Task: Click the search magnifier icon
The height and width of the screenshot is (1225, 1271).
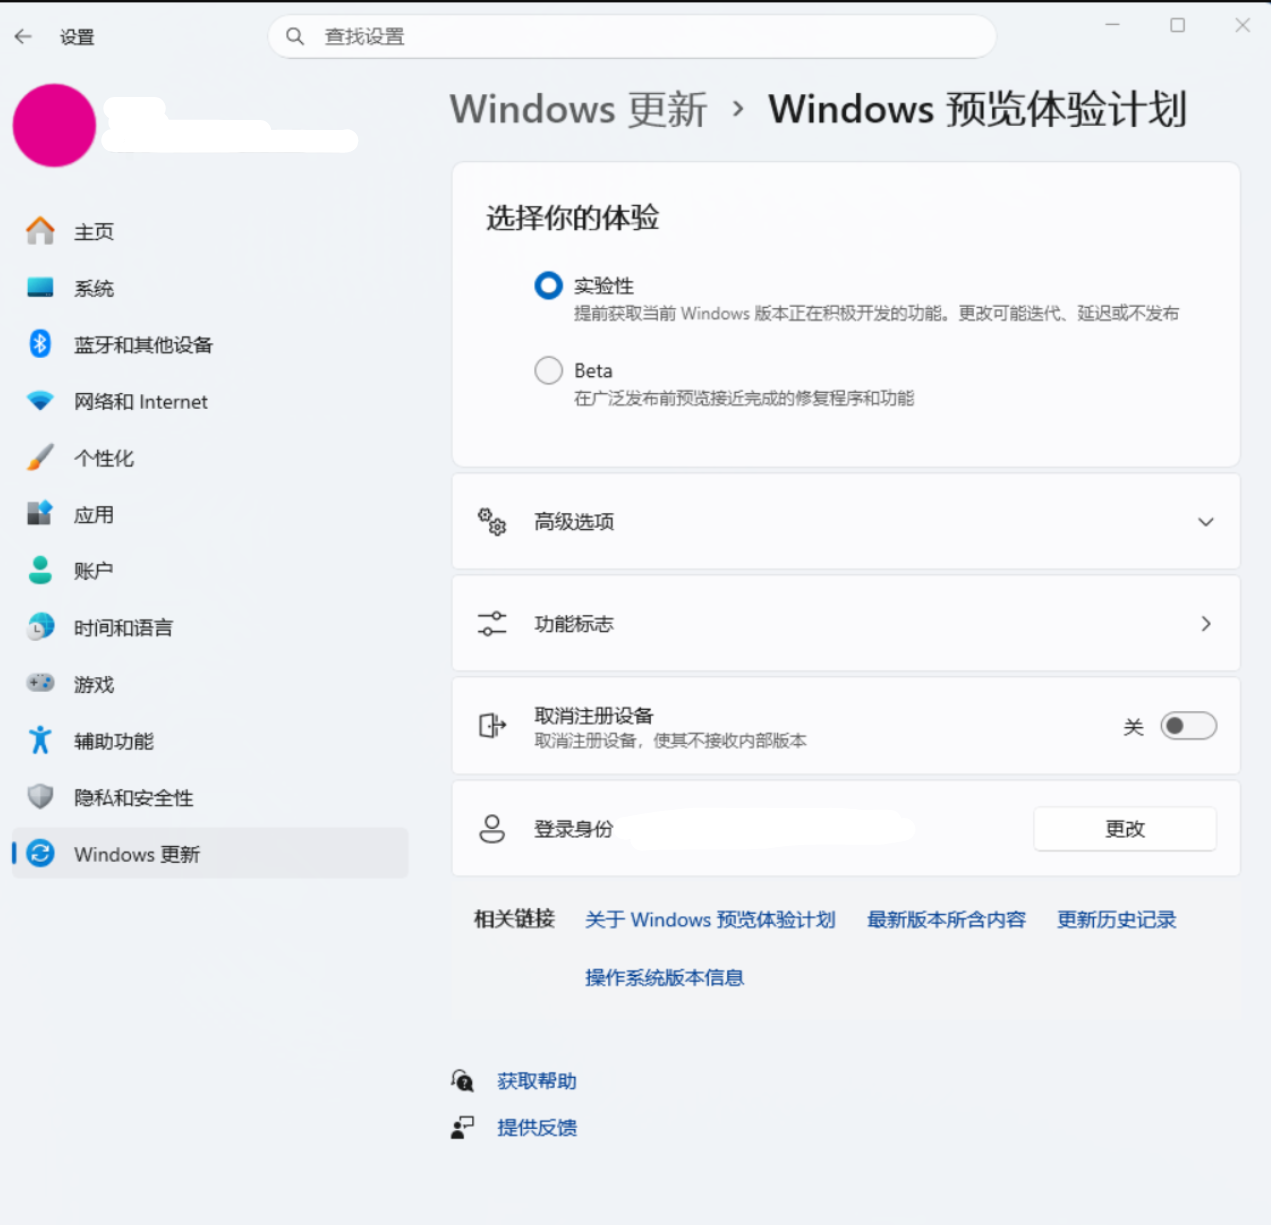Action: [x=295, y=37]
